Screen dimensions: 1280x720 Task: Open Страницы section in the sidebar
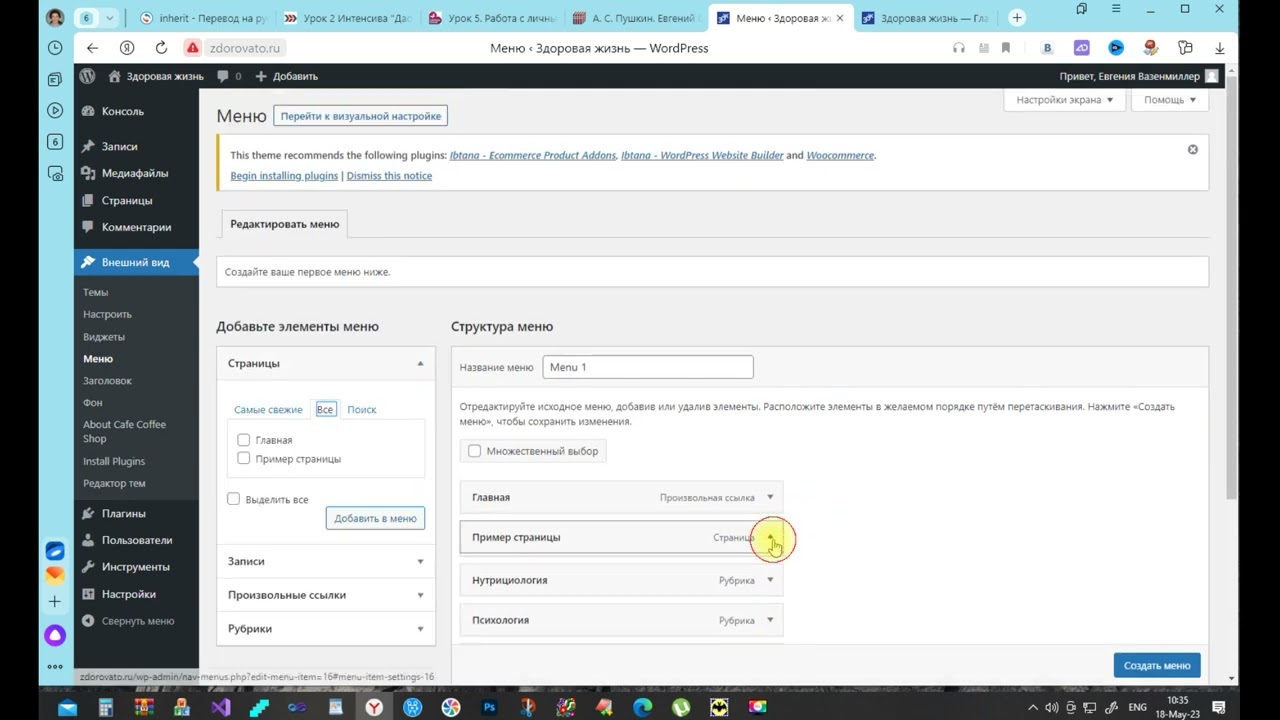[x=127, y=200]
